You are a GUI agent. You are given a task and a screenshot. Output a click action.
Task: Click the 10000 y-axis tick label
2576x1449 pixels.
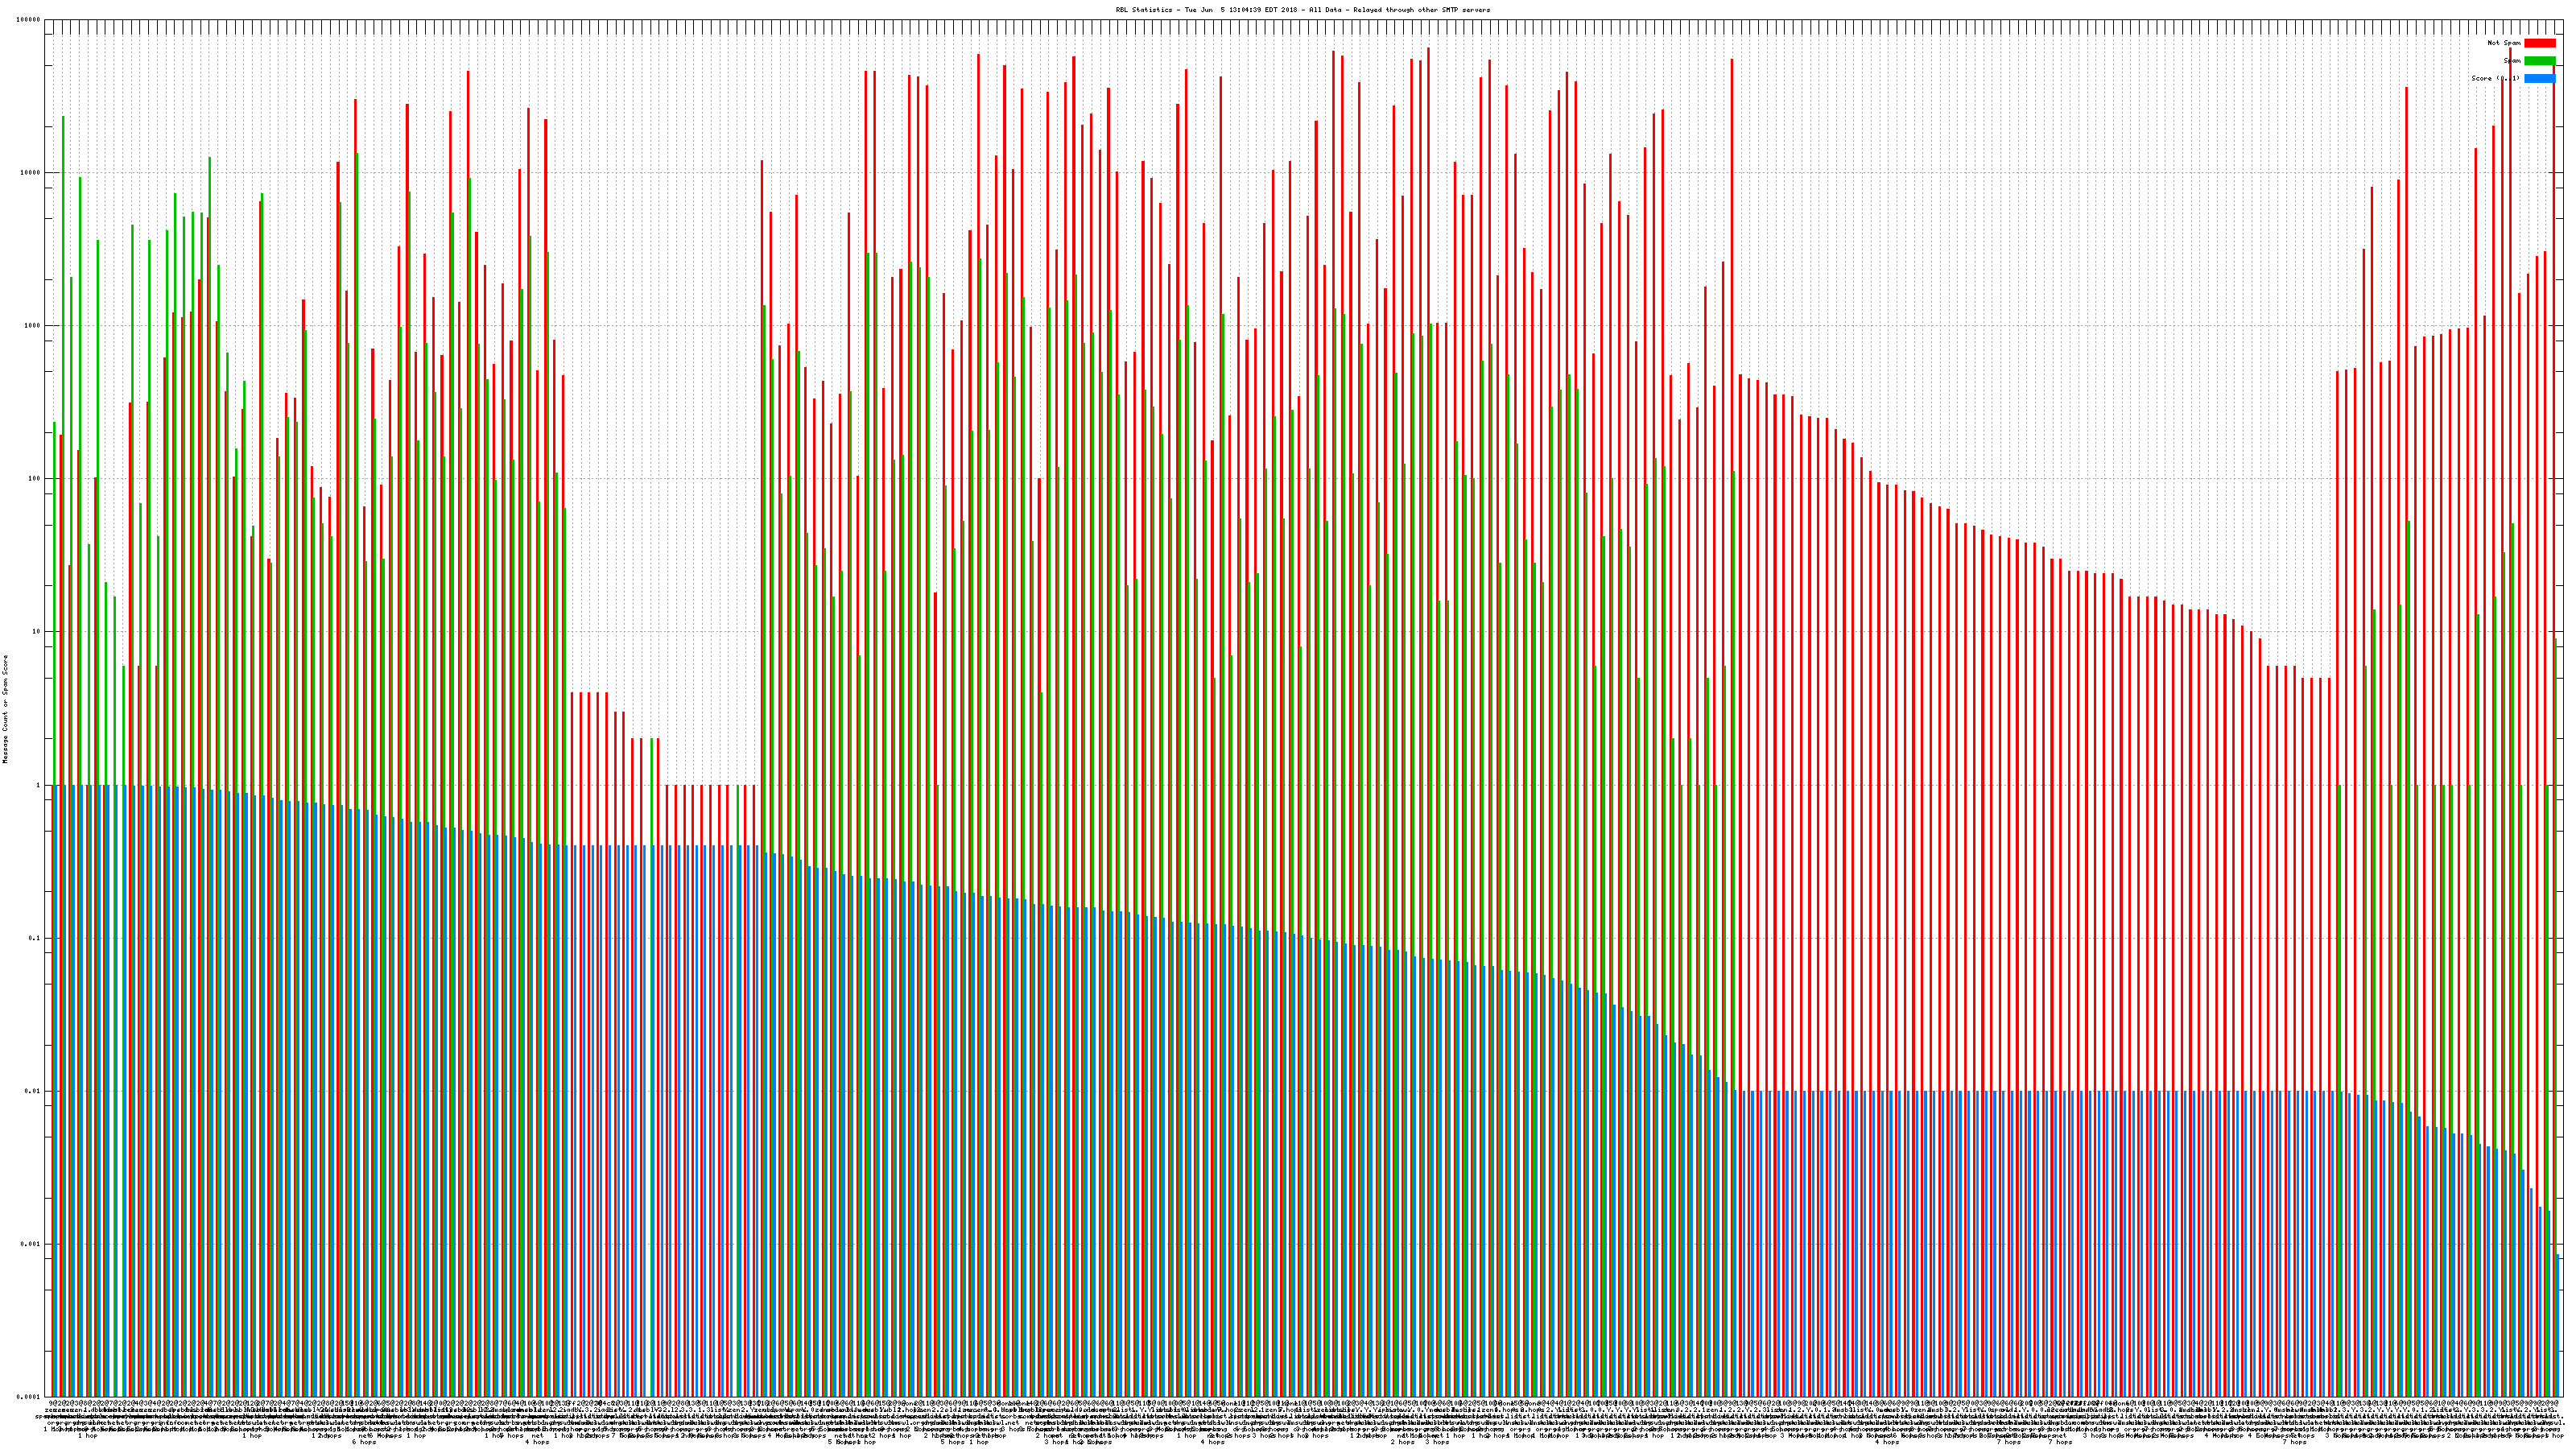[31, 172]
